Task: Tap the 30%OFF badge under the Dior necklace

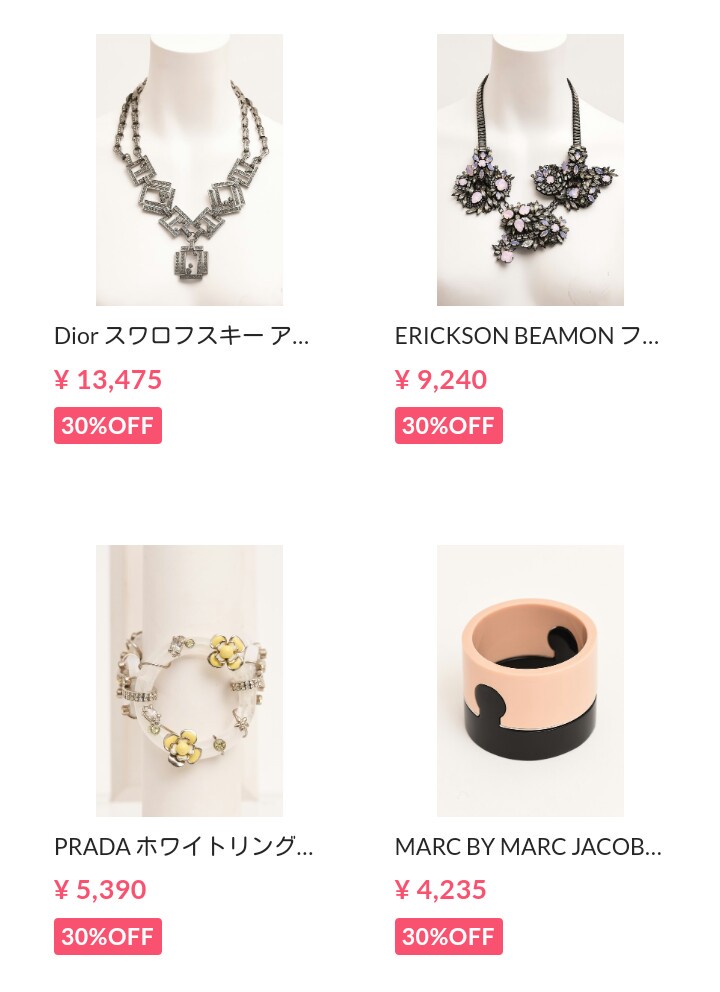Action: point(108,425)
